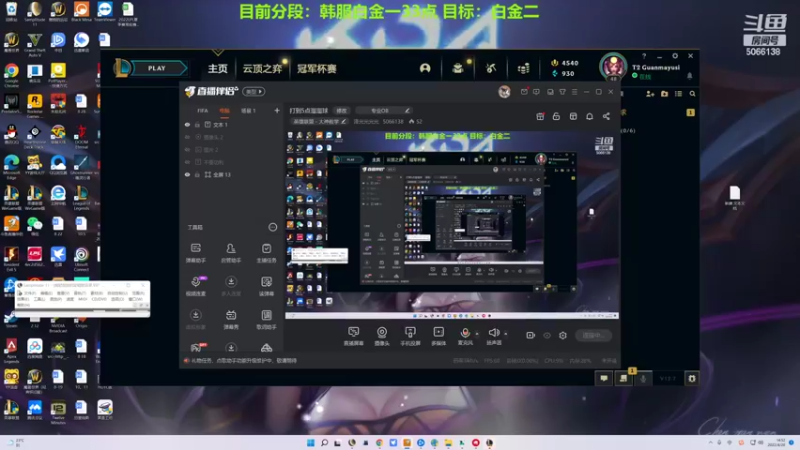Open the gift box icon beside room info
This screenshot has width=800, height=450.
pos(540,116)
